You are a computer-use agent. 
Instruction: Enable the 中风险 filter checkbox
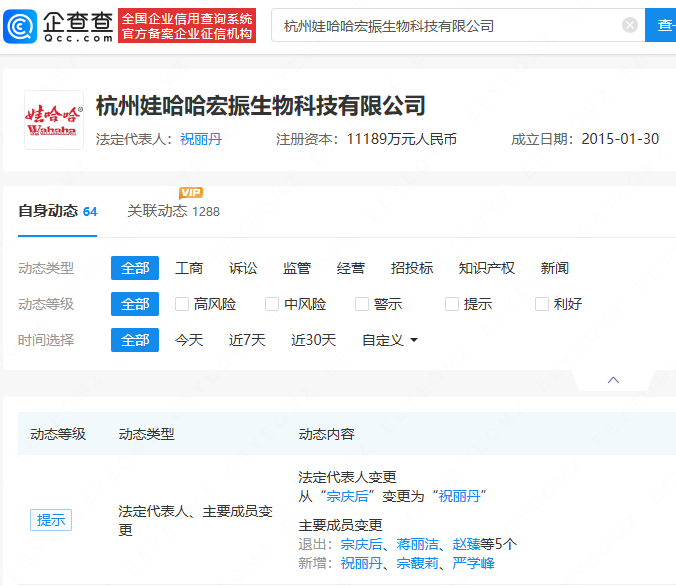272,304
